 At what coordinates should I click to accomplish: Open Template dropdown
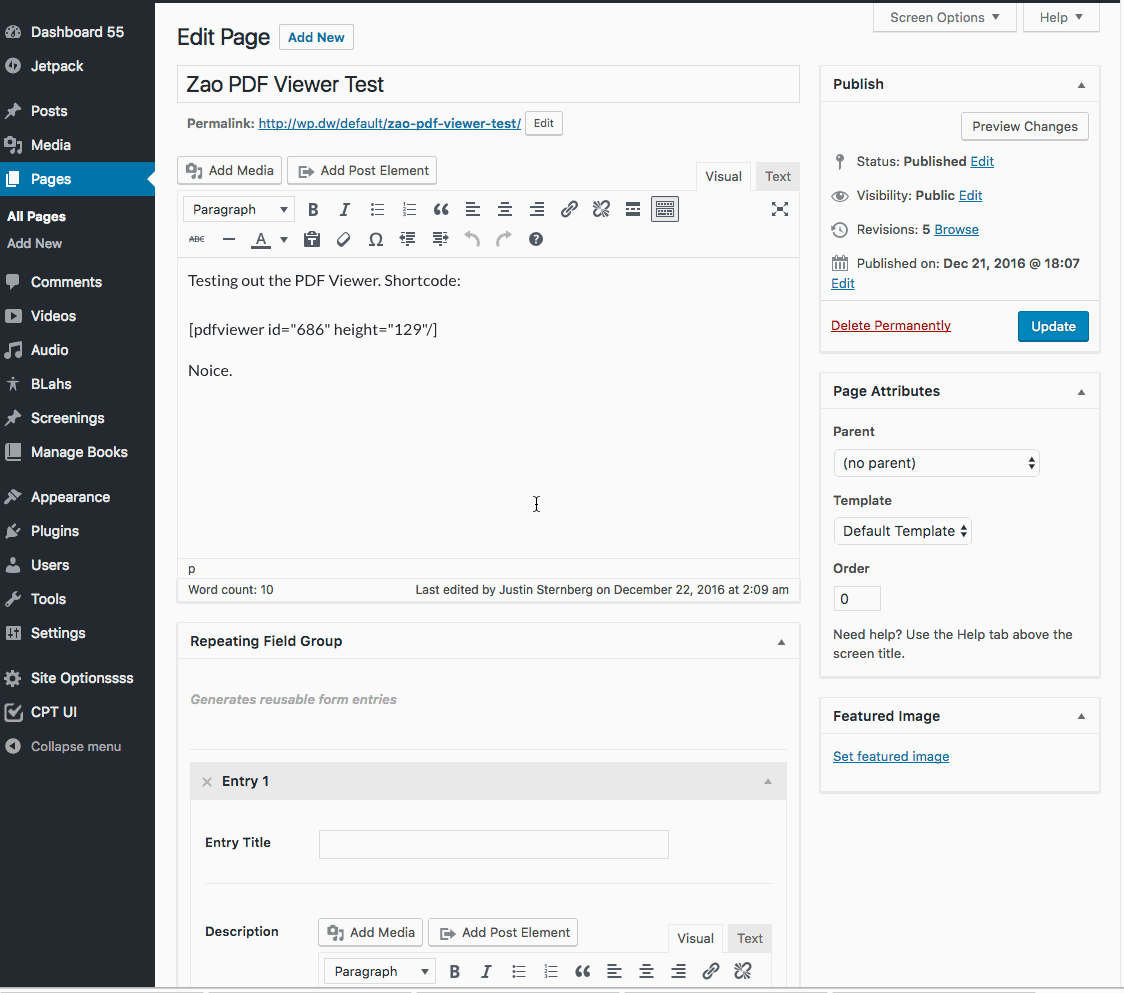[902, 531]
